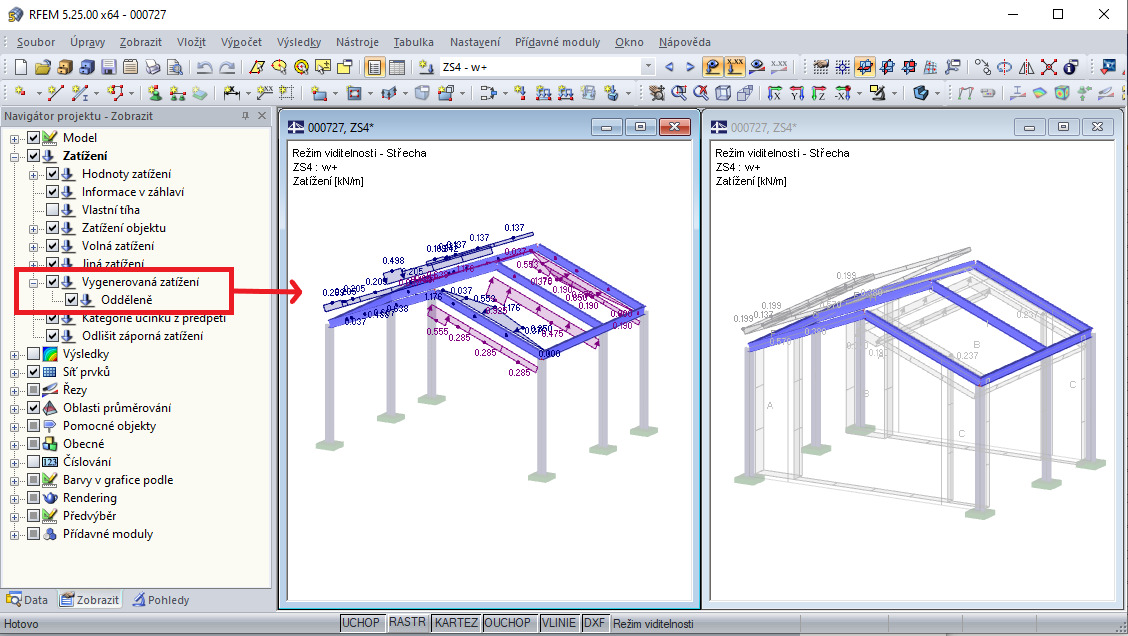Expand the Číslování tree node
The width and height of the screenshot is (1128, 636).
[x=14, y=463]
